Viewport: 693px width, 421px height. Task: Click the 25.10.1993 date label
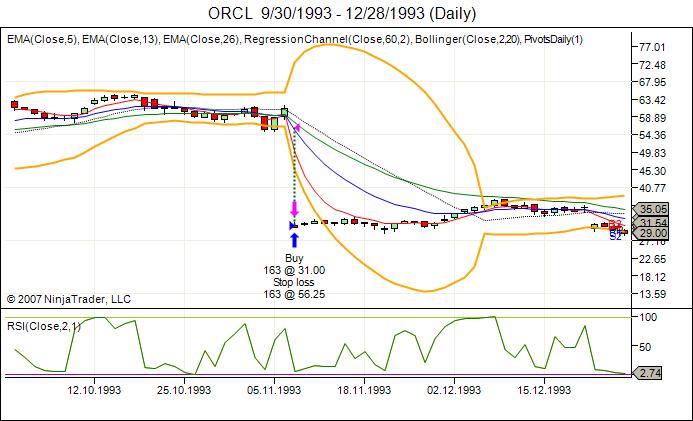(x=184, y=391)
